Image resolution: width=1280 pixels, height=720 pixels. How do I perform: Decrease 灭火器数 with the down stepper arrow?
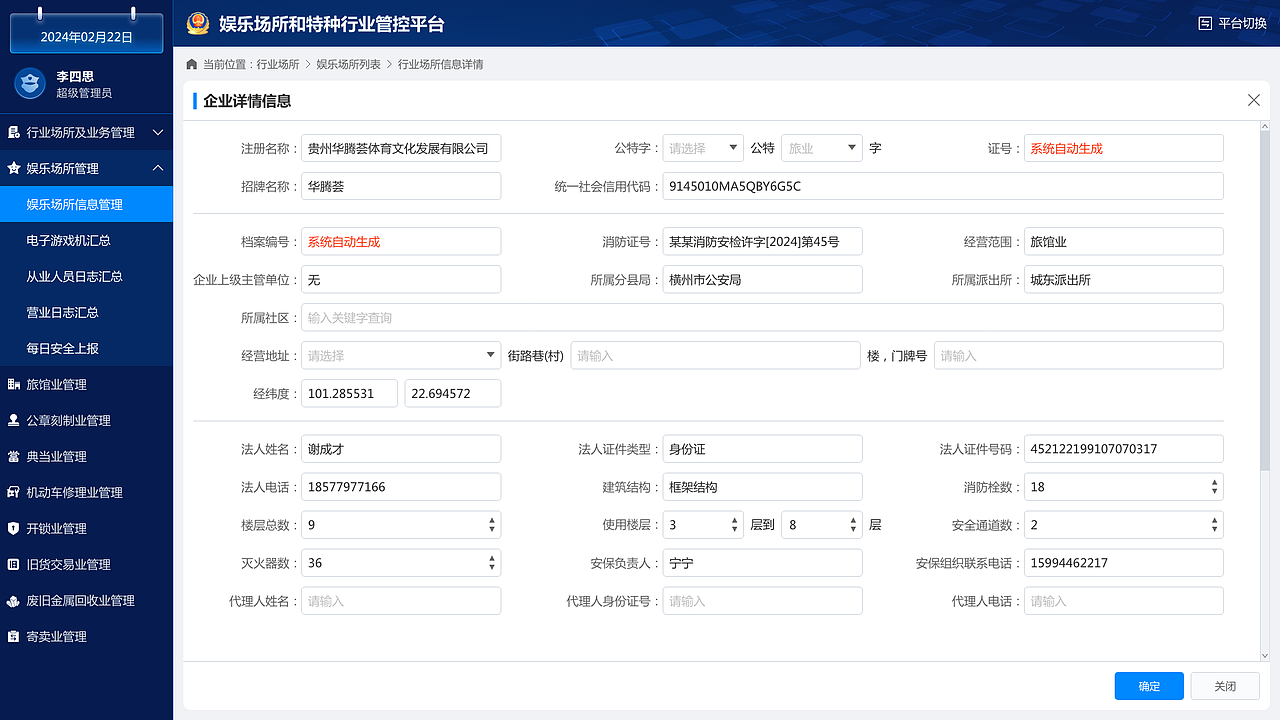[x=491, y=568]
